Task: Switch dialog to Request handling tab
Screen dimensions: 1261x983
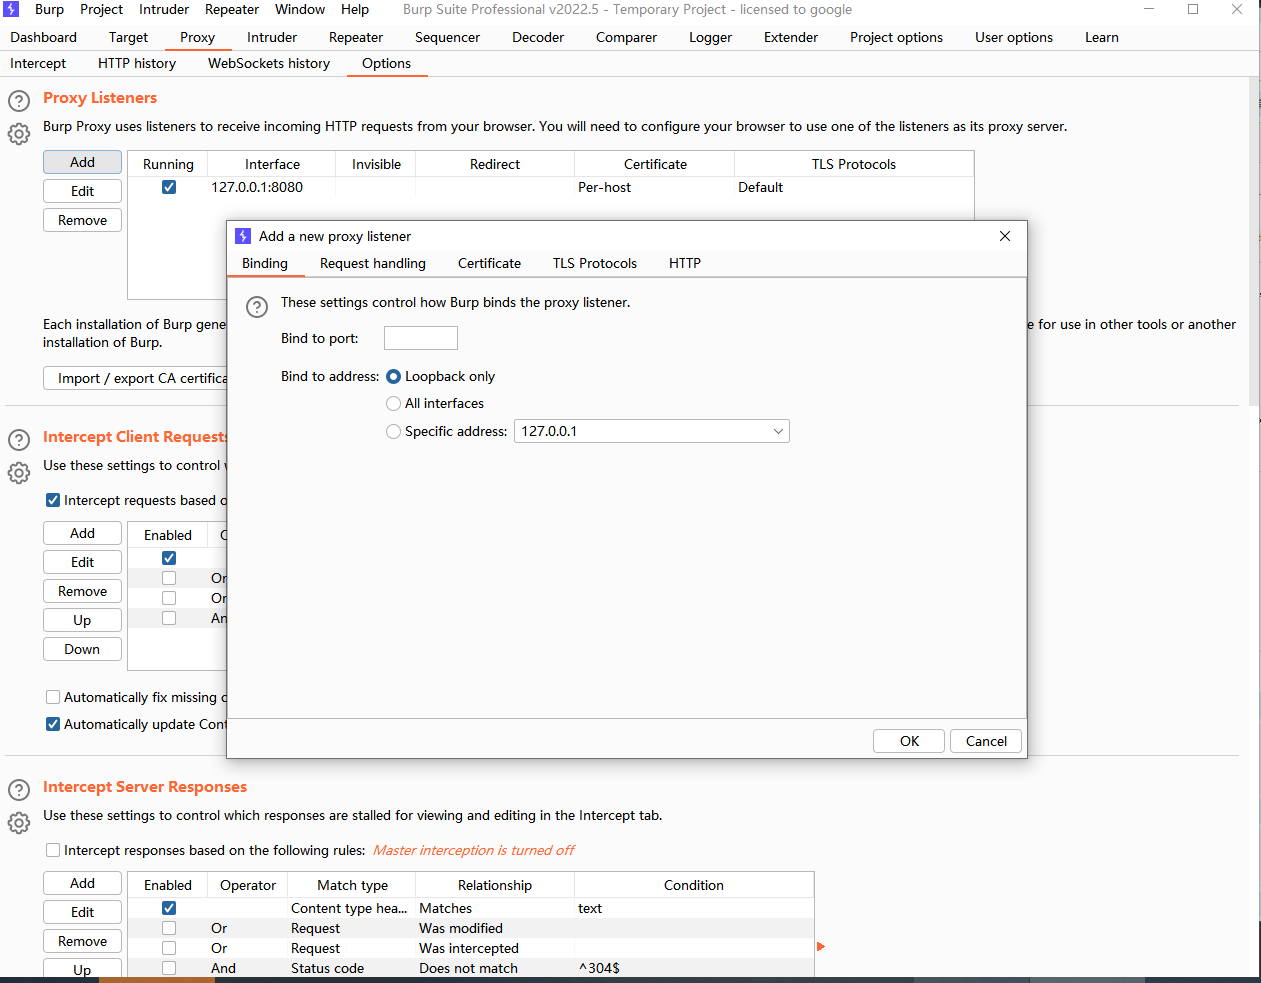Action: coord(373,263)
